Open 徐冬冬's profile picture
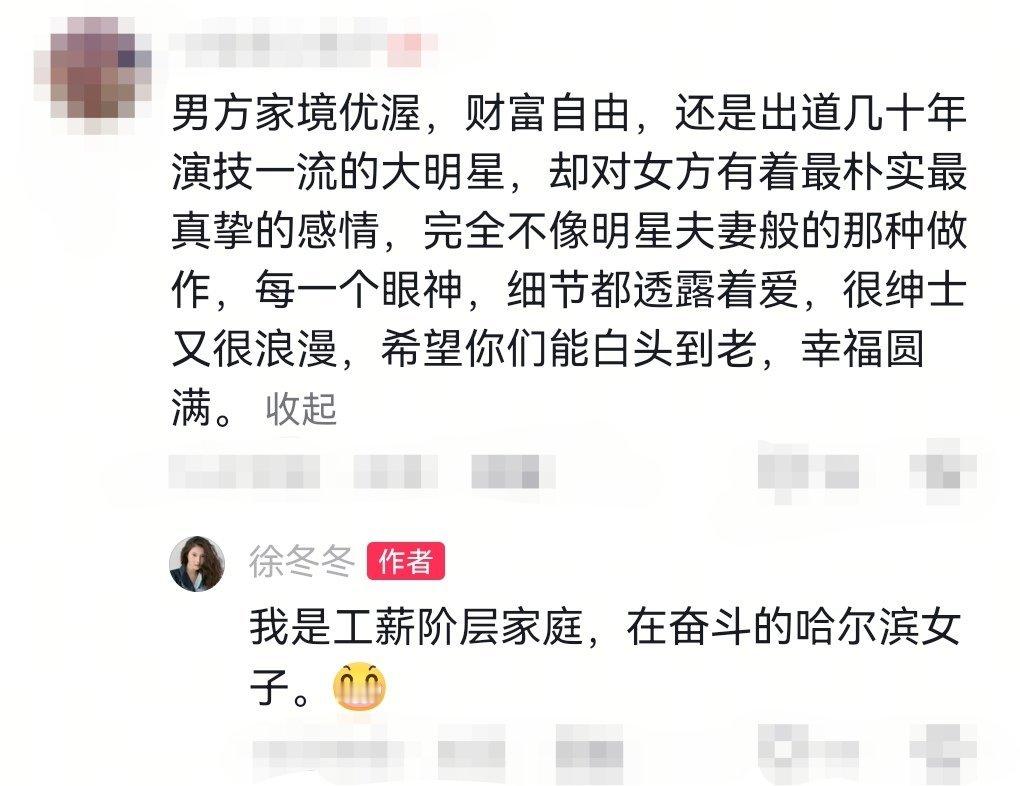The height and width of the screenshot is (786, 1020). coord(197,563)
